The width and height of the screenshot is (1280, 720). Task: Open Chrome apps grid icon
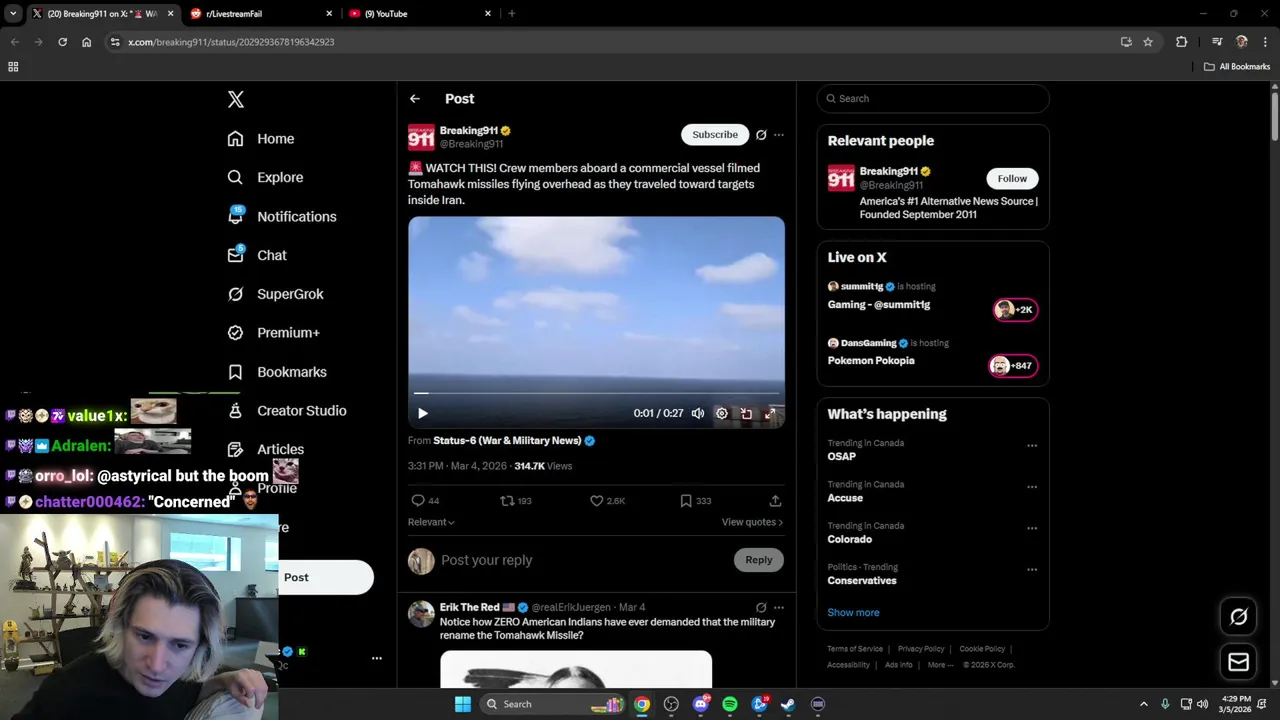(13, 67)
